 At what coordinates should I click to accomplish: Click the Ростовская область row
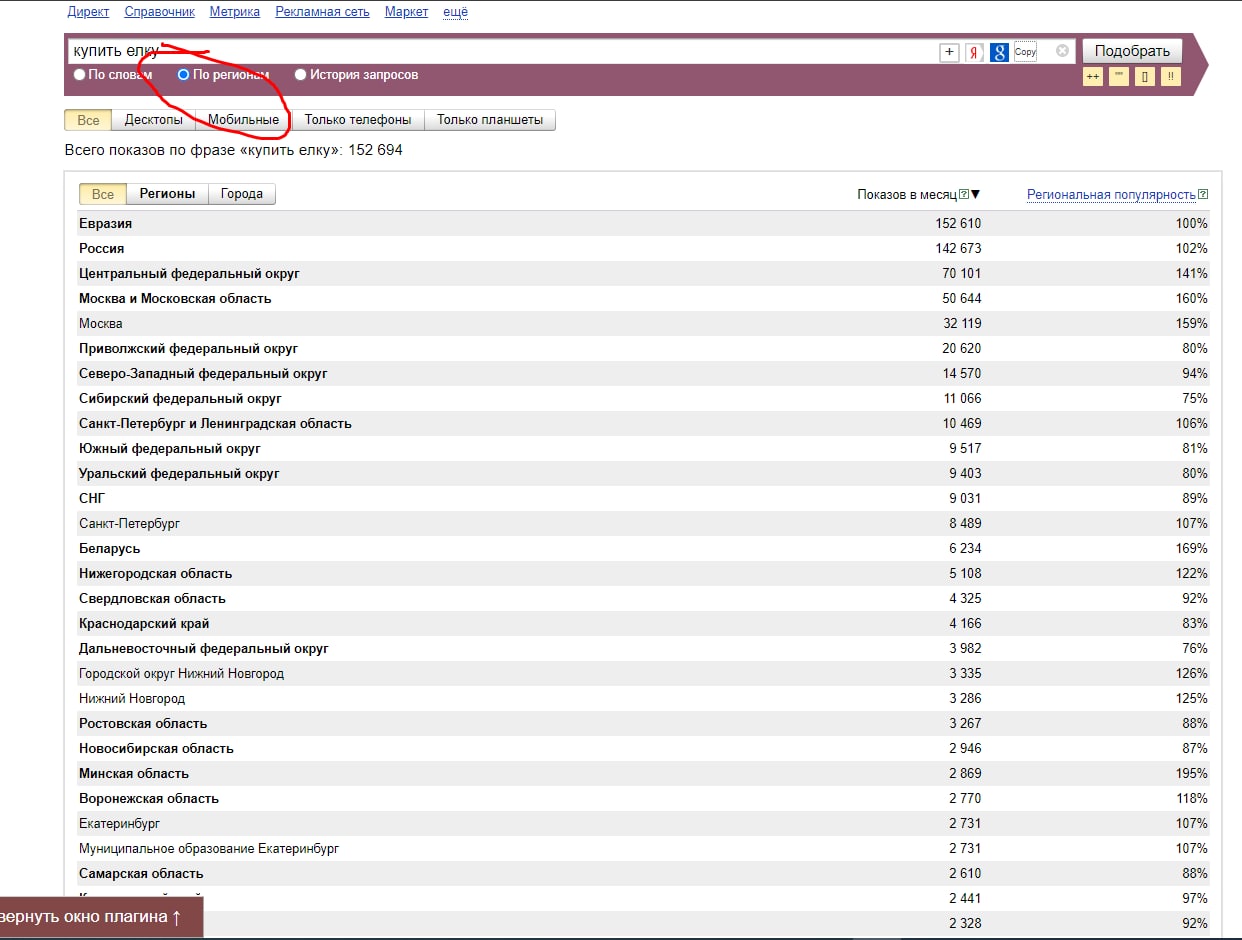coord(643,723)
